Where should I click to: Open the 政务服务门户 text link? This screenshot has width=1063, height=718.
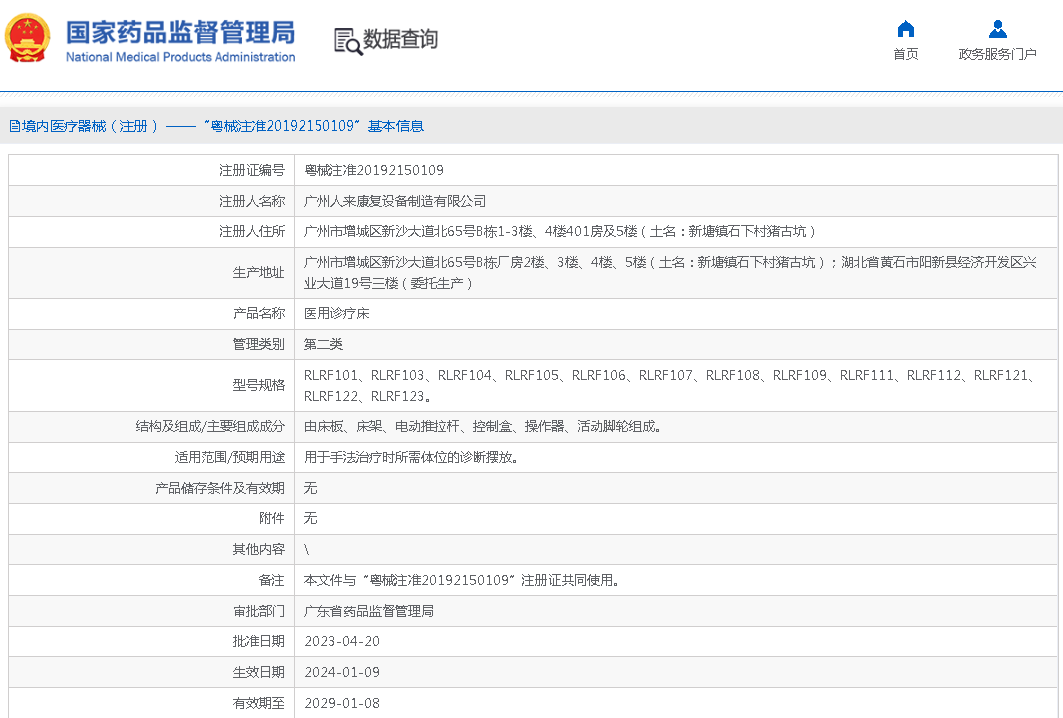click(997, 54)
